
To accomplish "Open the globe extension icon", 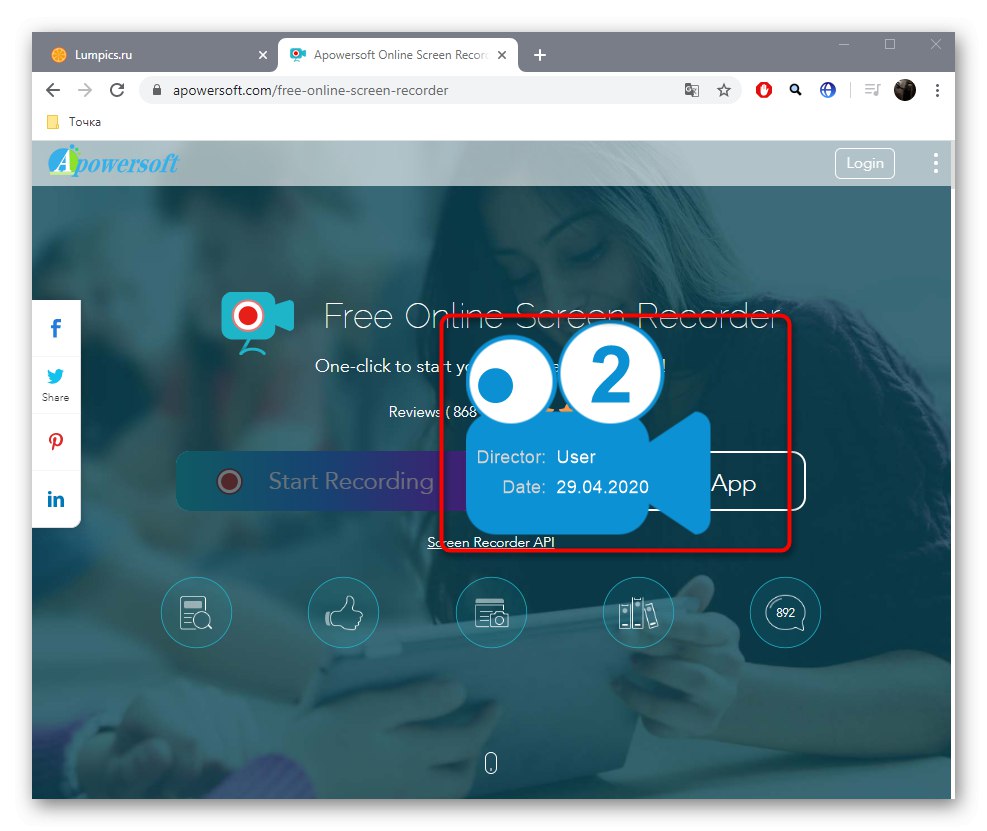I will click(828, 90).
